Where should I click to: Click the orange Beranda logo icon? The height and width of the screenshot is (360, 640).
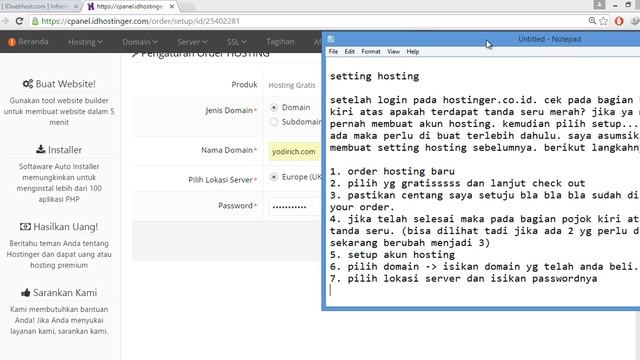point(12,42)
